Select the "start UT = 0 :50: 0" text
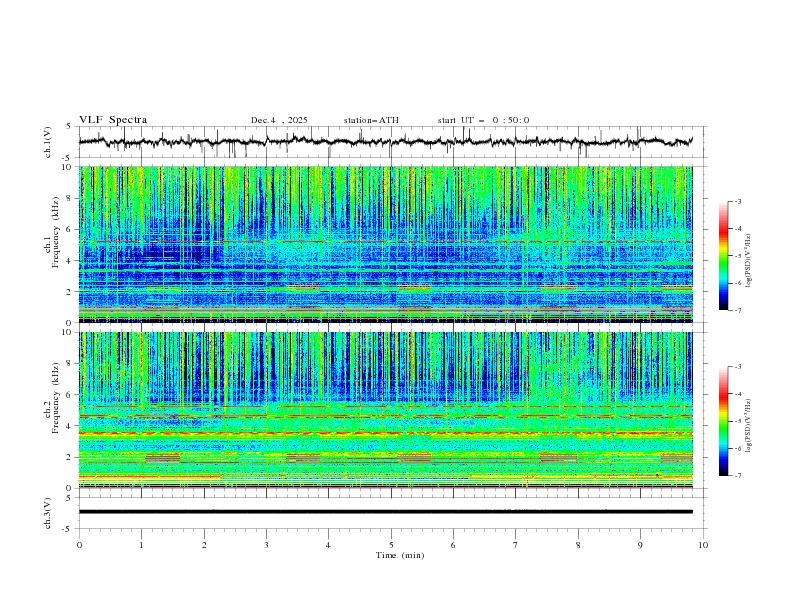 [483, 120]
